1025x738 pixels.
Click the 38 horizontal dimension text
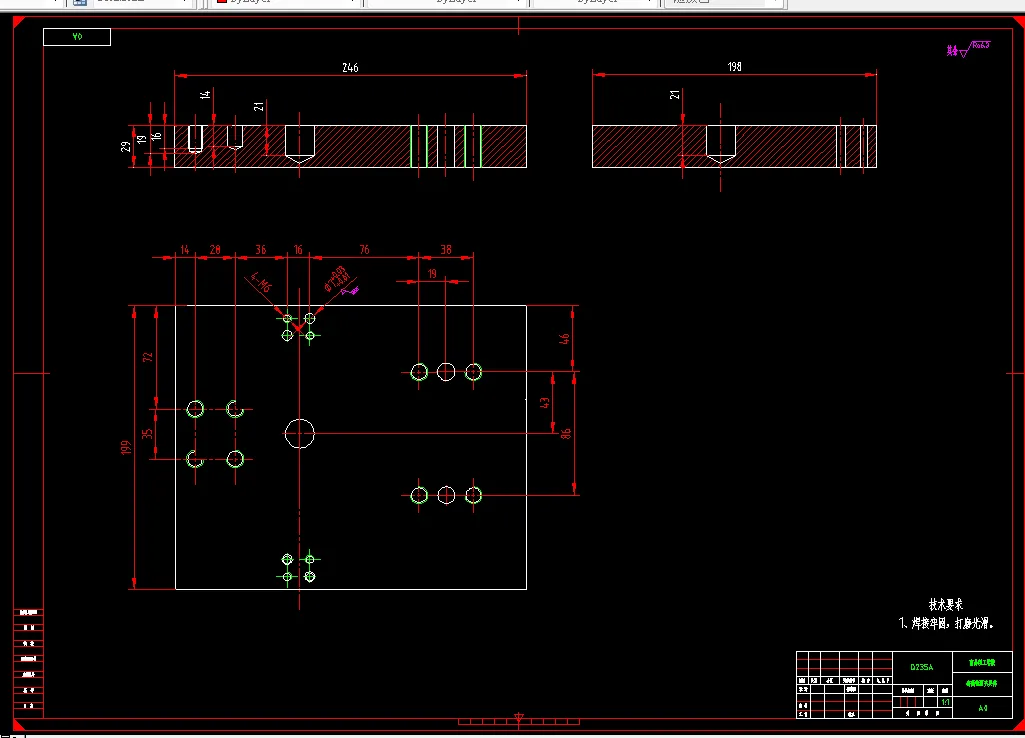pos(446,250)
